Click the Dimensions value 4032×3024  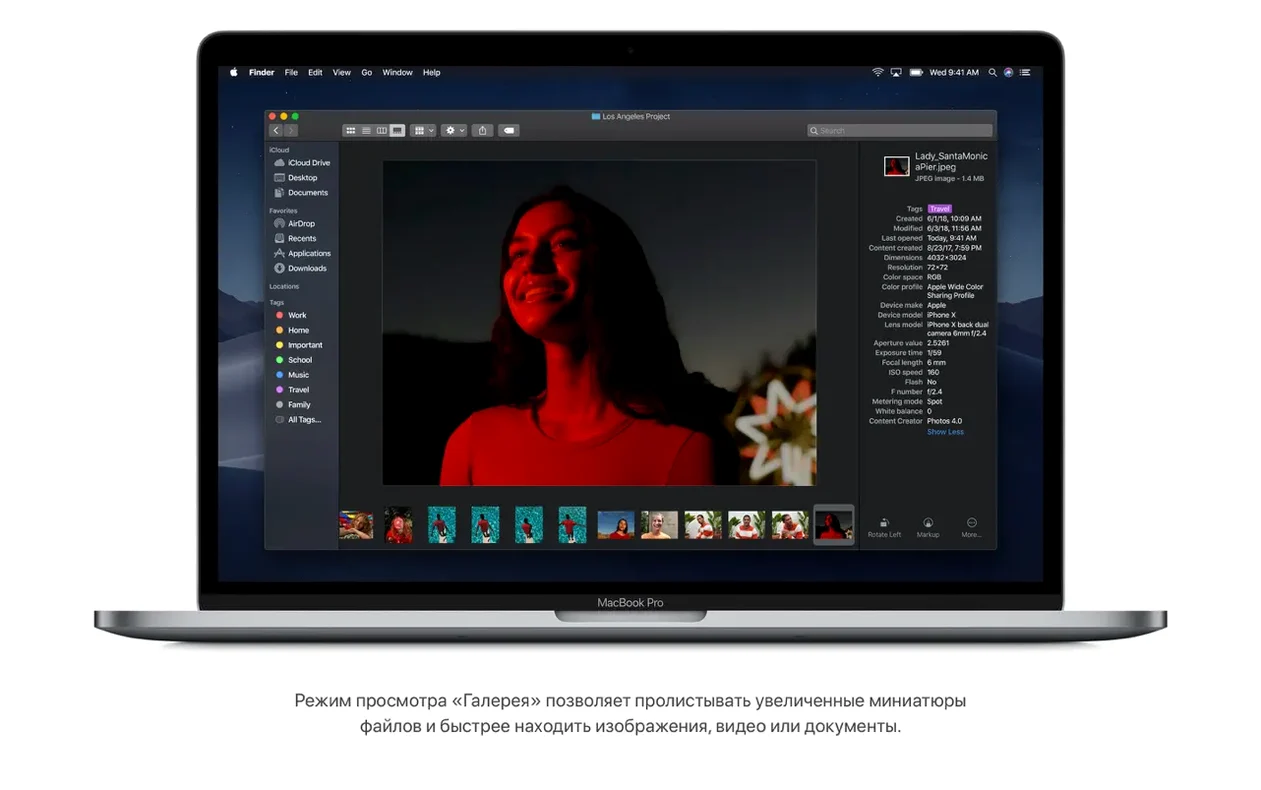(x=948, y=258)
